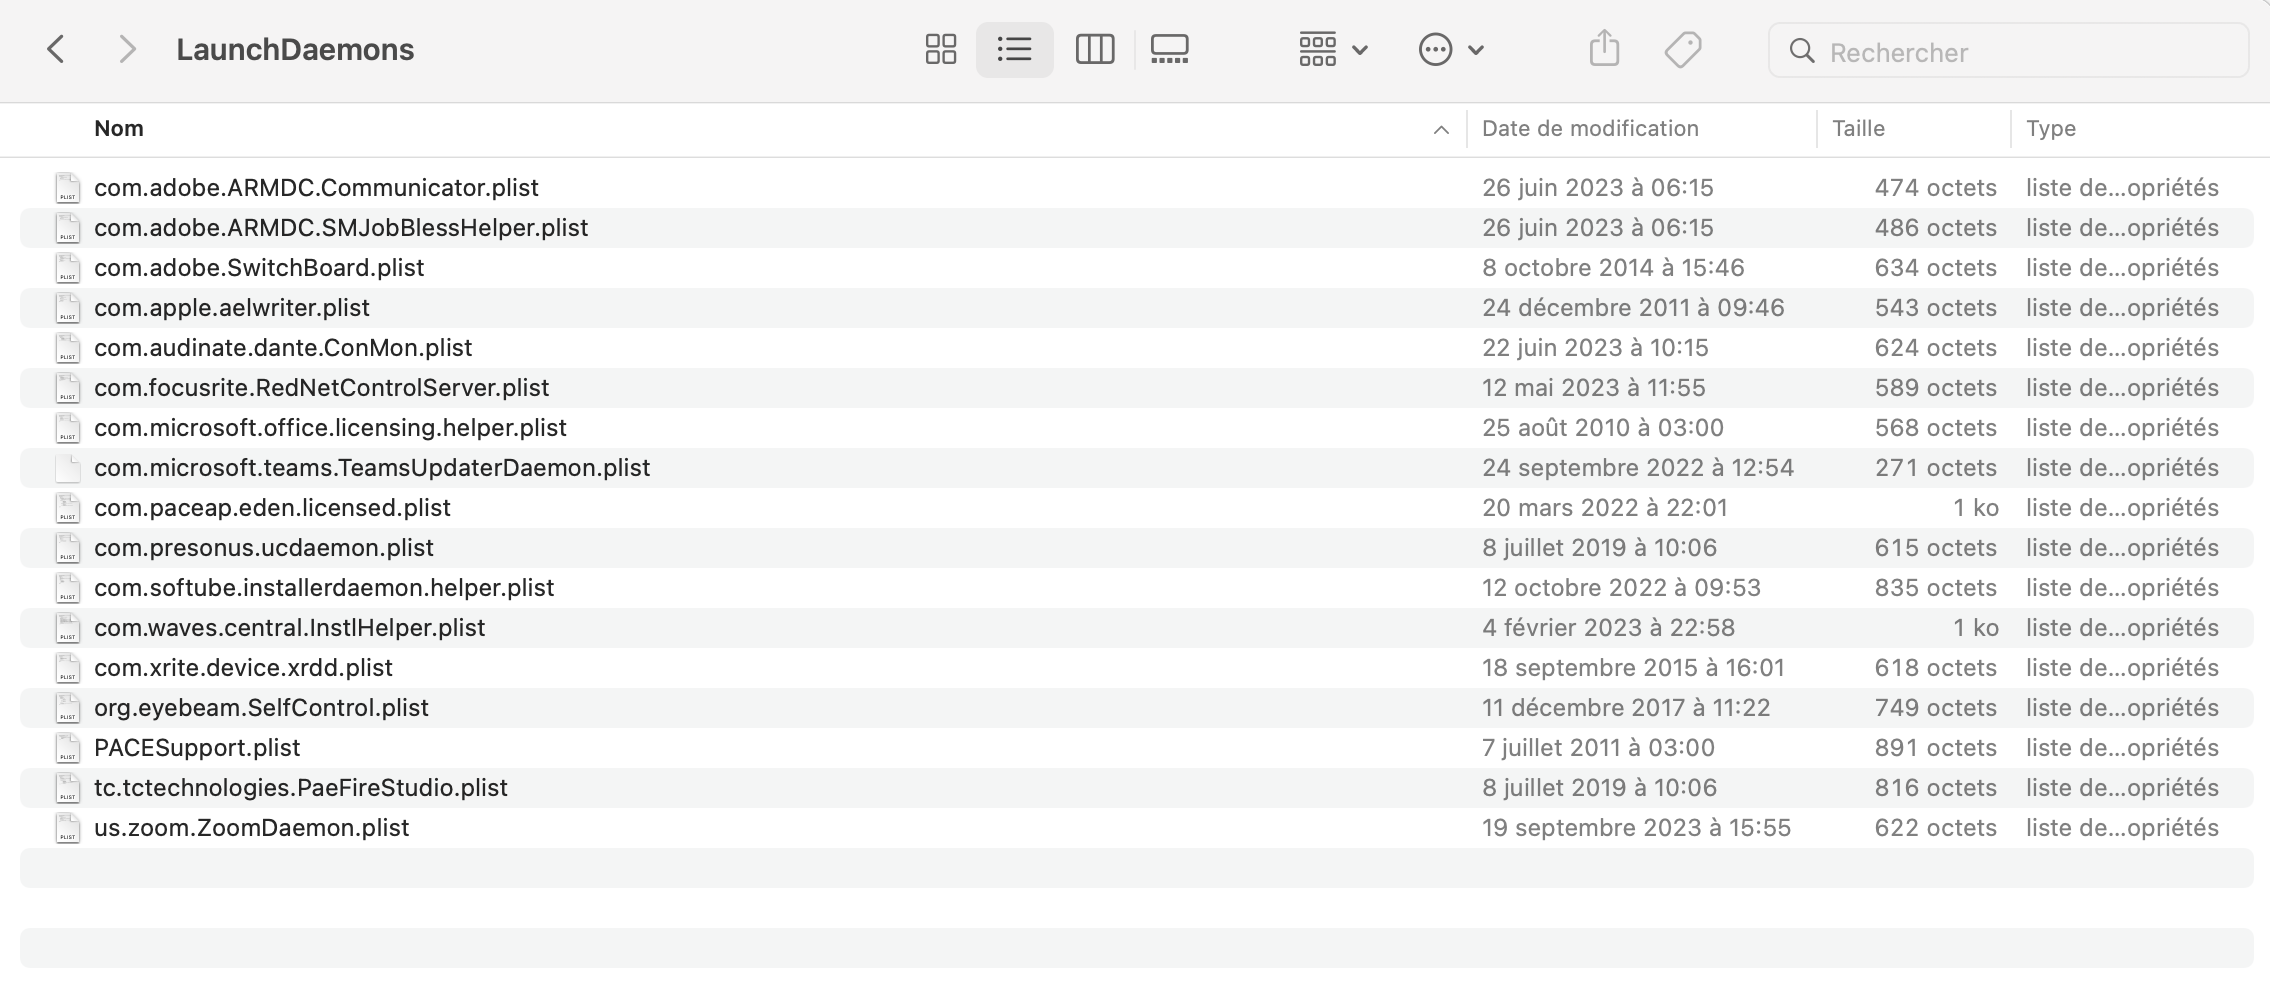Click the com.waves.central.InstlHelper.plist file icon
2270x988 pixels.
tap(68, 627)
